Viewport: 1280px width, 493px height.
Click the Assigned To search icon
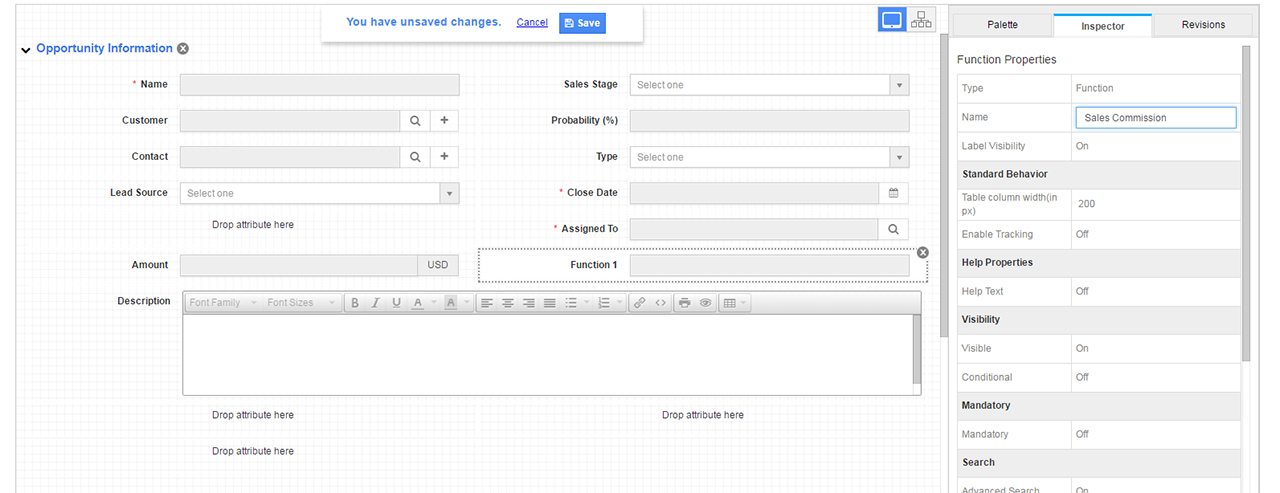(894, 229)
